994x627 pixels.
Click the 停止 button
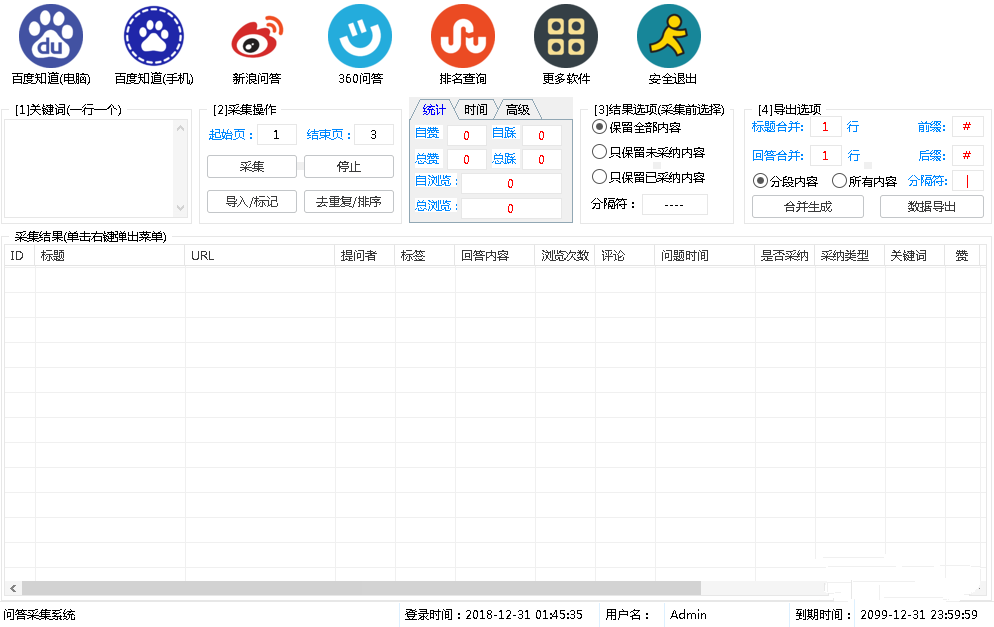point(349,167)
